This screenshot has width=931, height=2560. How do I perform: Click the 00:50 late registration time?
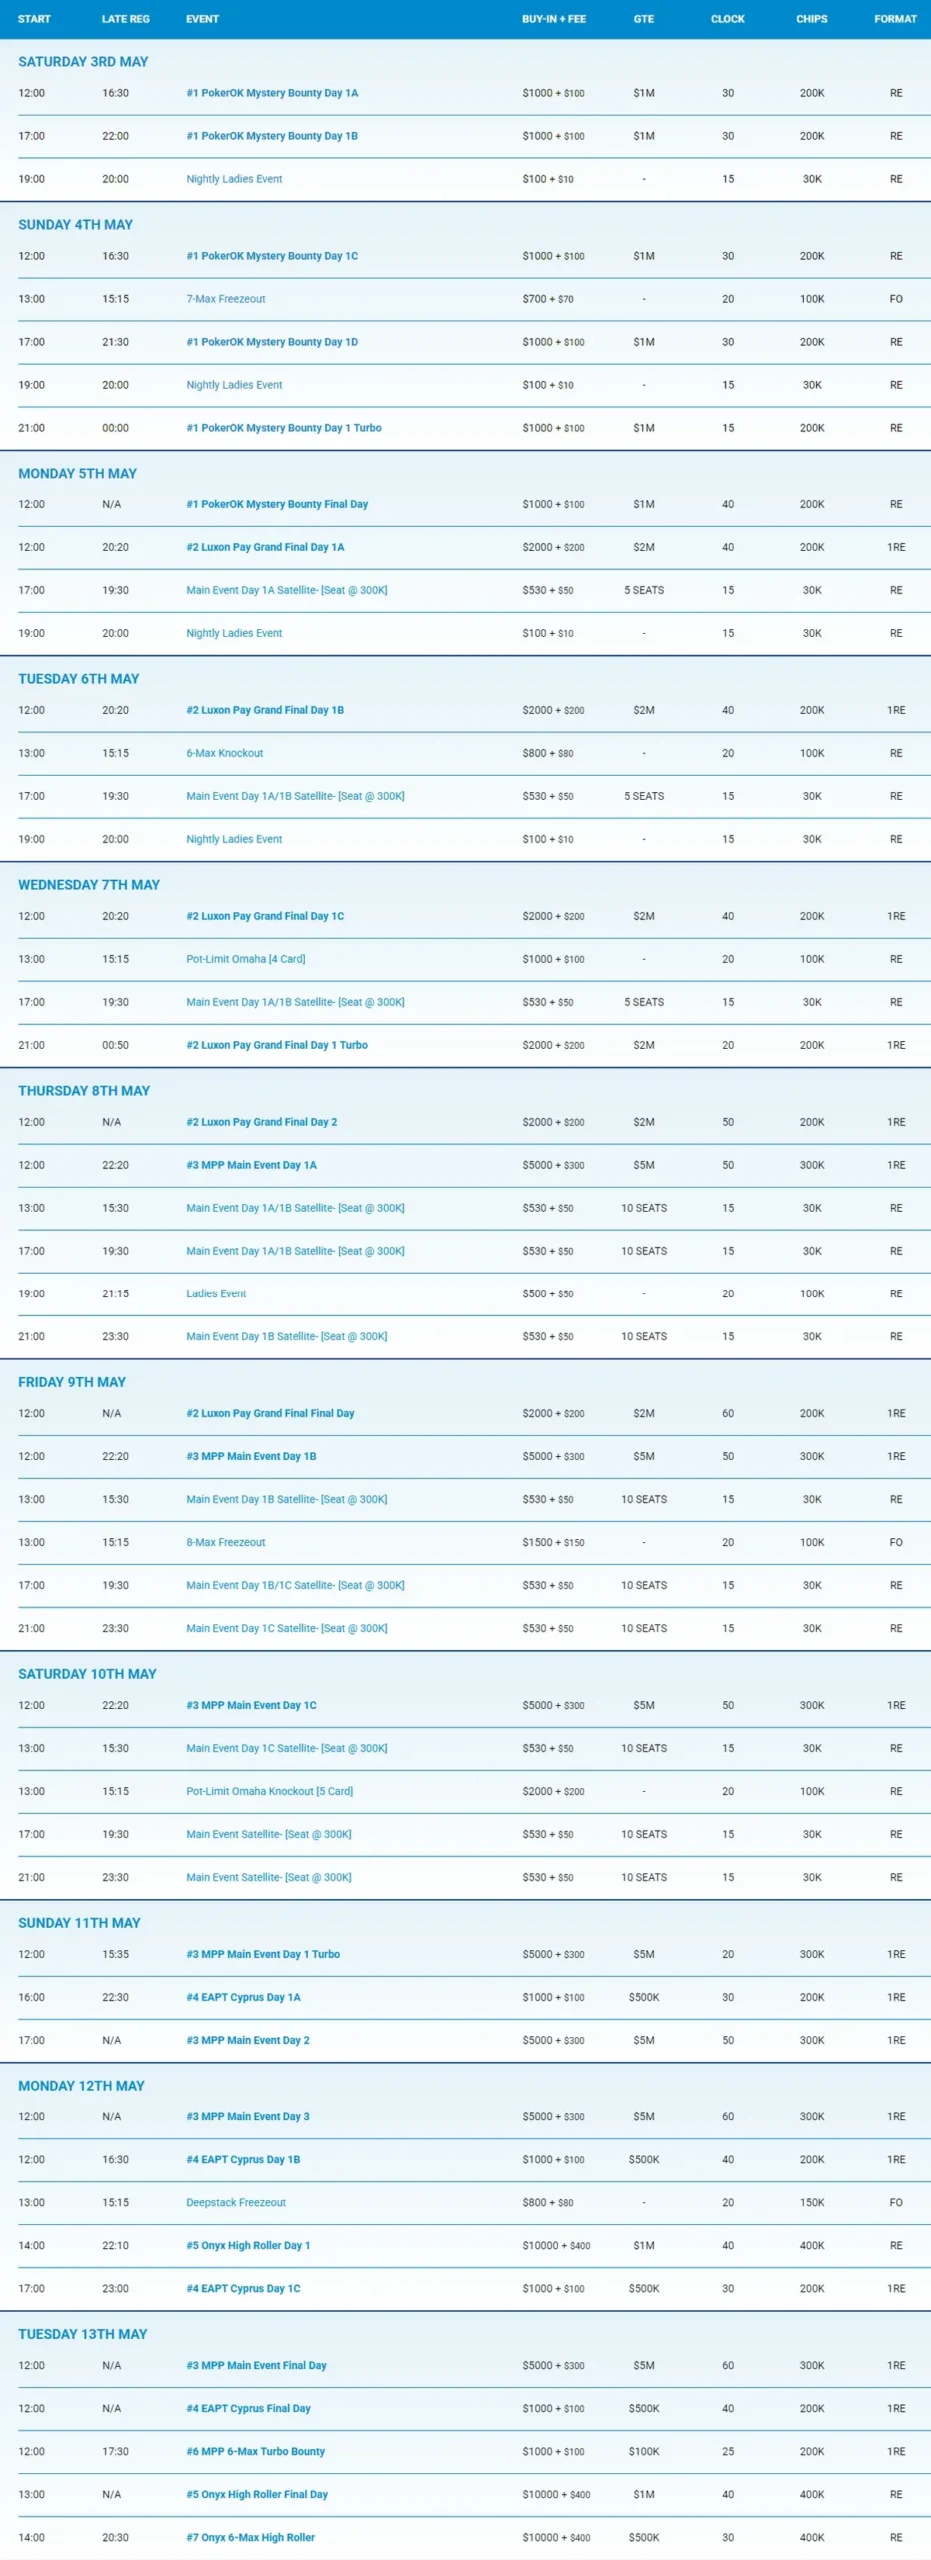pos(115,1045)
